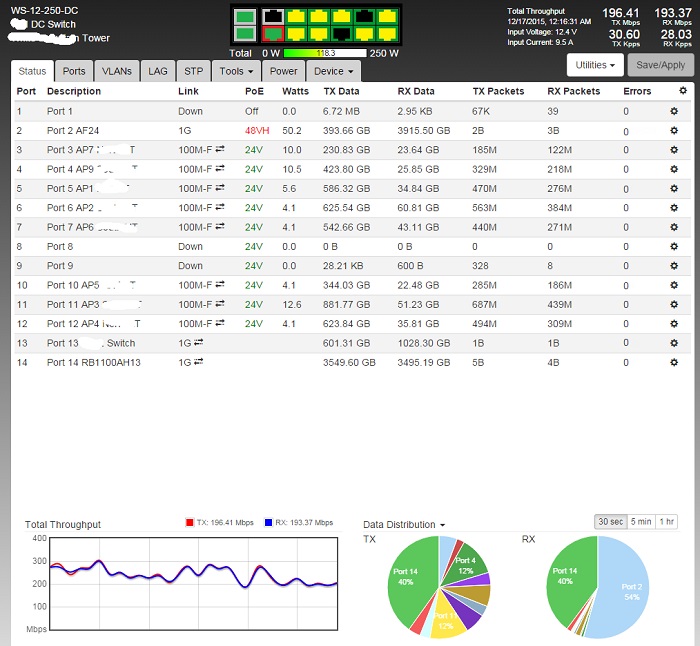Open settings gear for Port 1 row
700x646 pixels.
[x=674, y=111]
